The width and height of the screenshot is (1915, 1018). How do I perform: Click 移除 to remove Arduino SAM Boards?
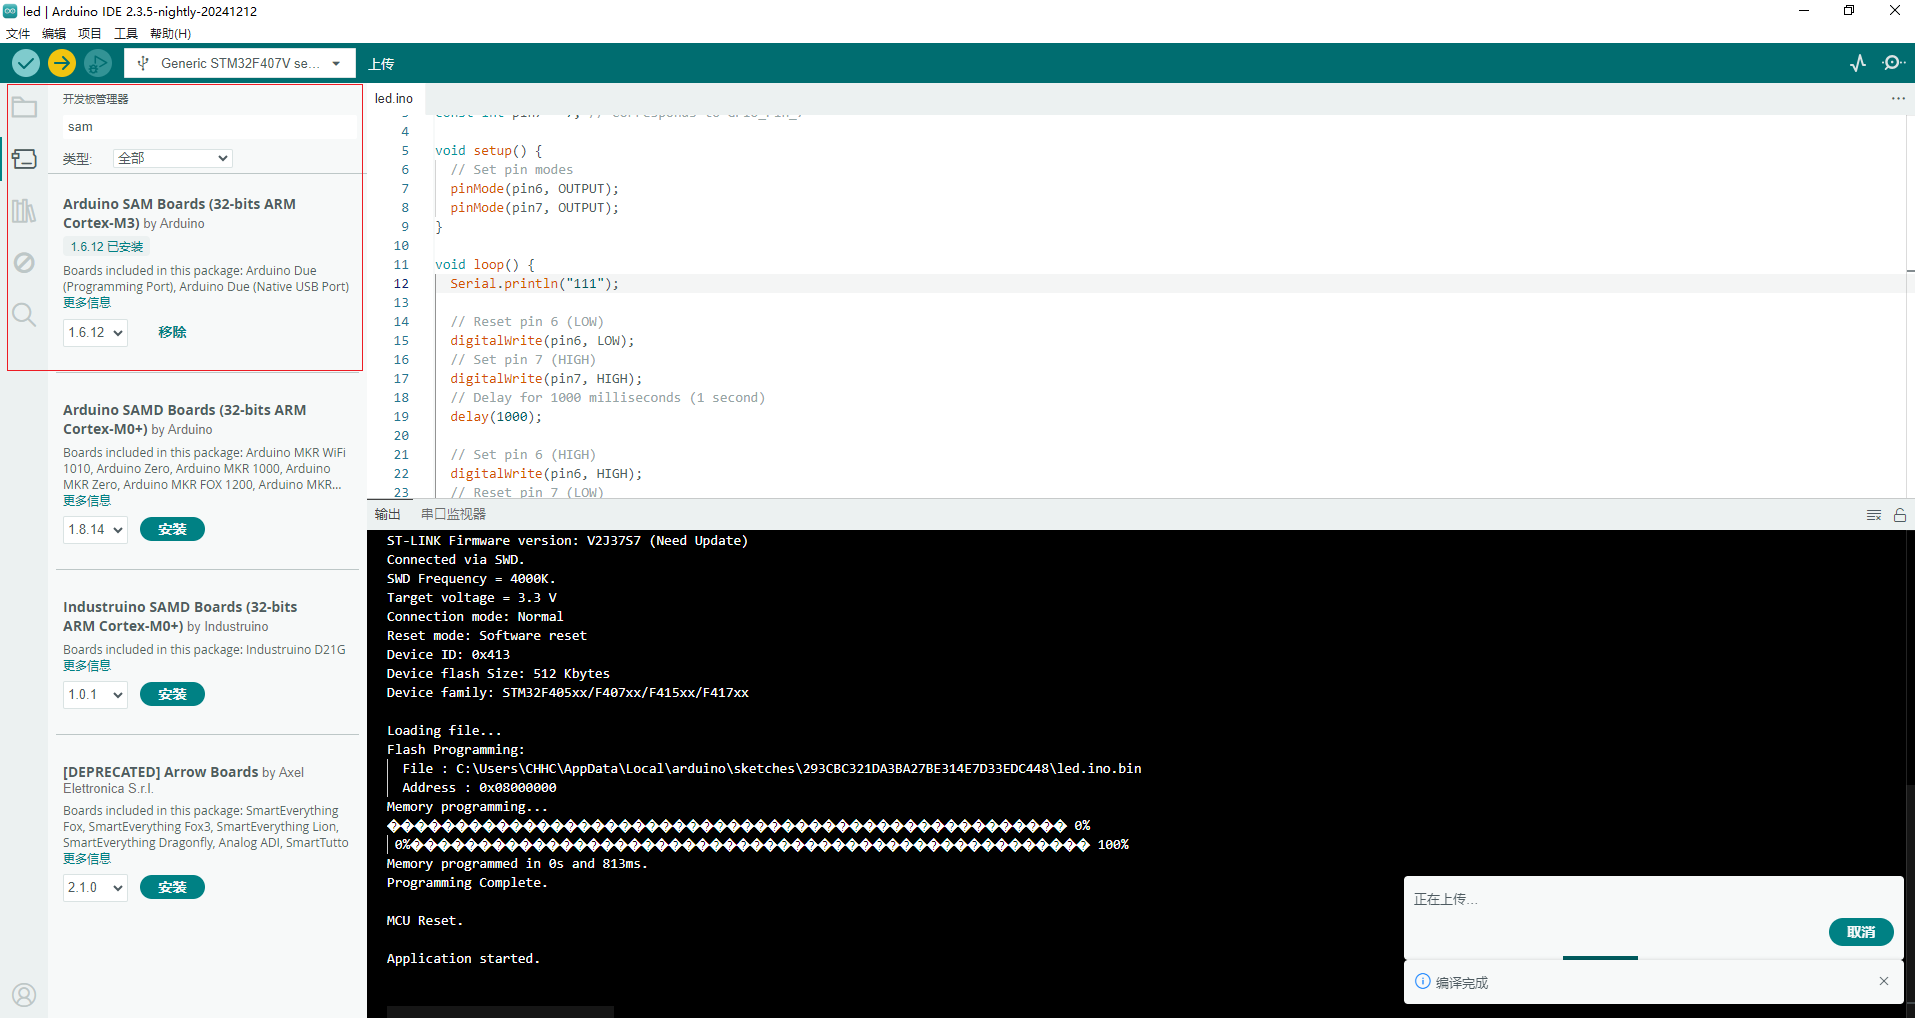click(171, 331)
